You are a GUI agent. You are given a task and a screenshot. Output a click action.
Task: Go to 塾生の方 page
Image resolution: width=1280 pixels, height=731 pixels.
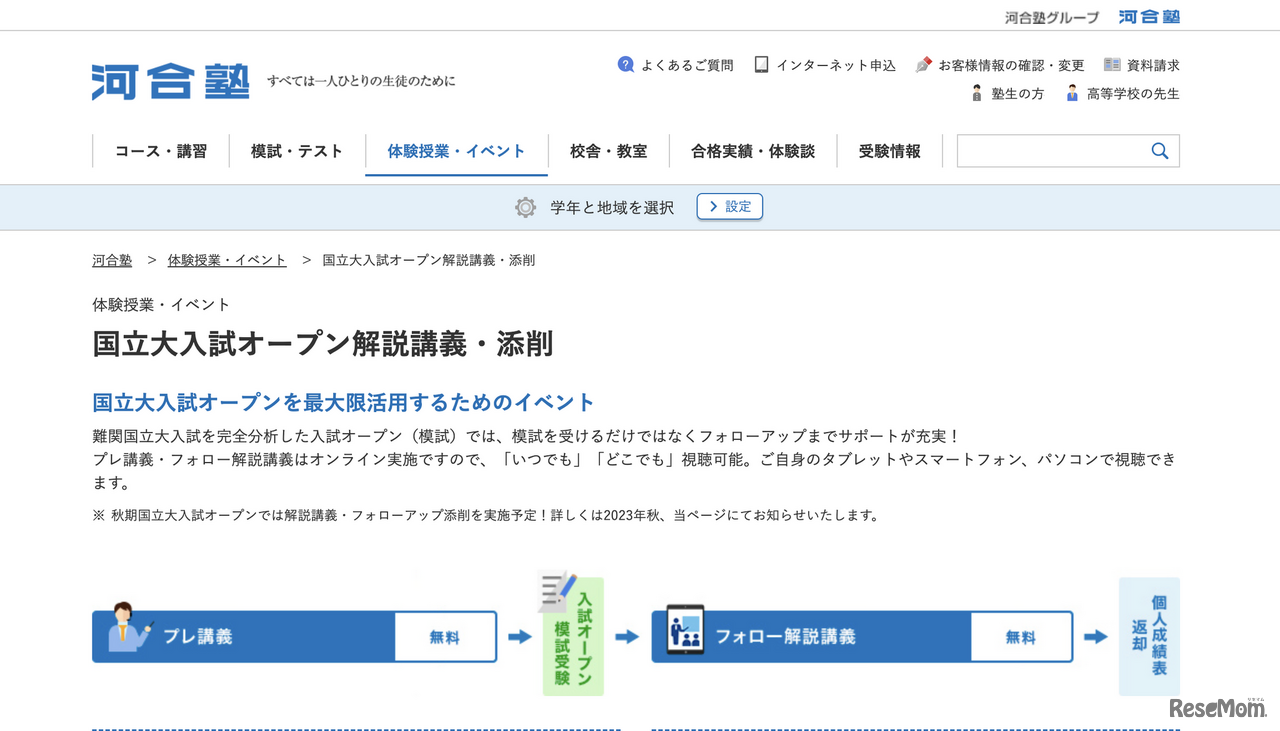click(x=1017, y=94)
